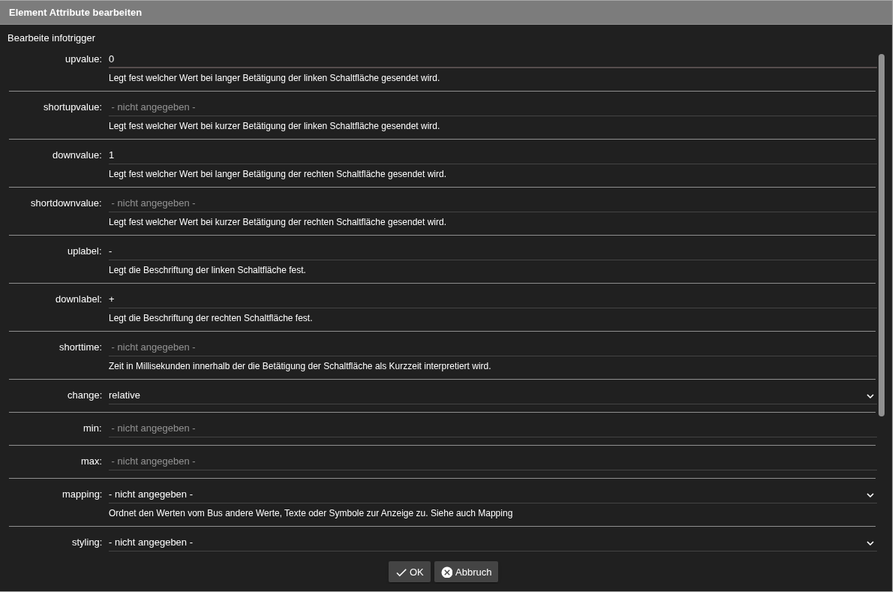Click the 'upvalue:' label
Screen dimensions: 893x592
click(83, 59)
